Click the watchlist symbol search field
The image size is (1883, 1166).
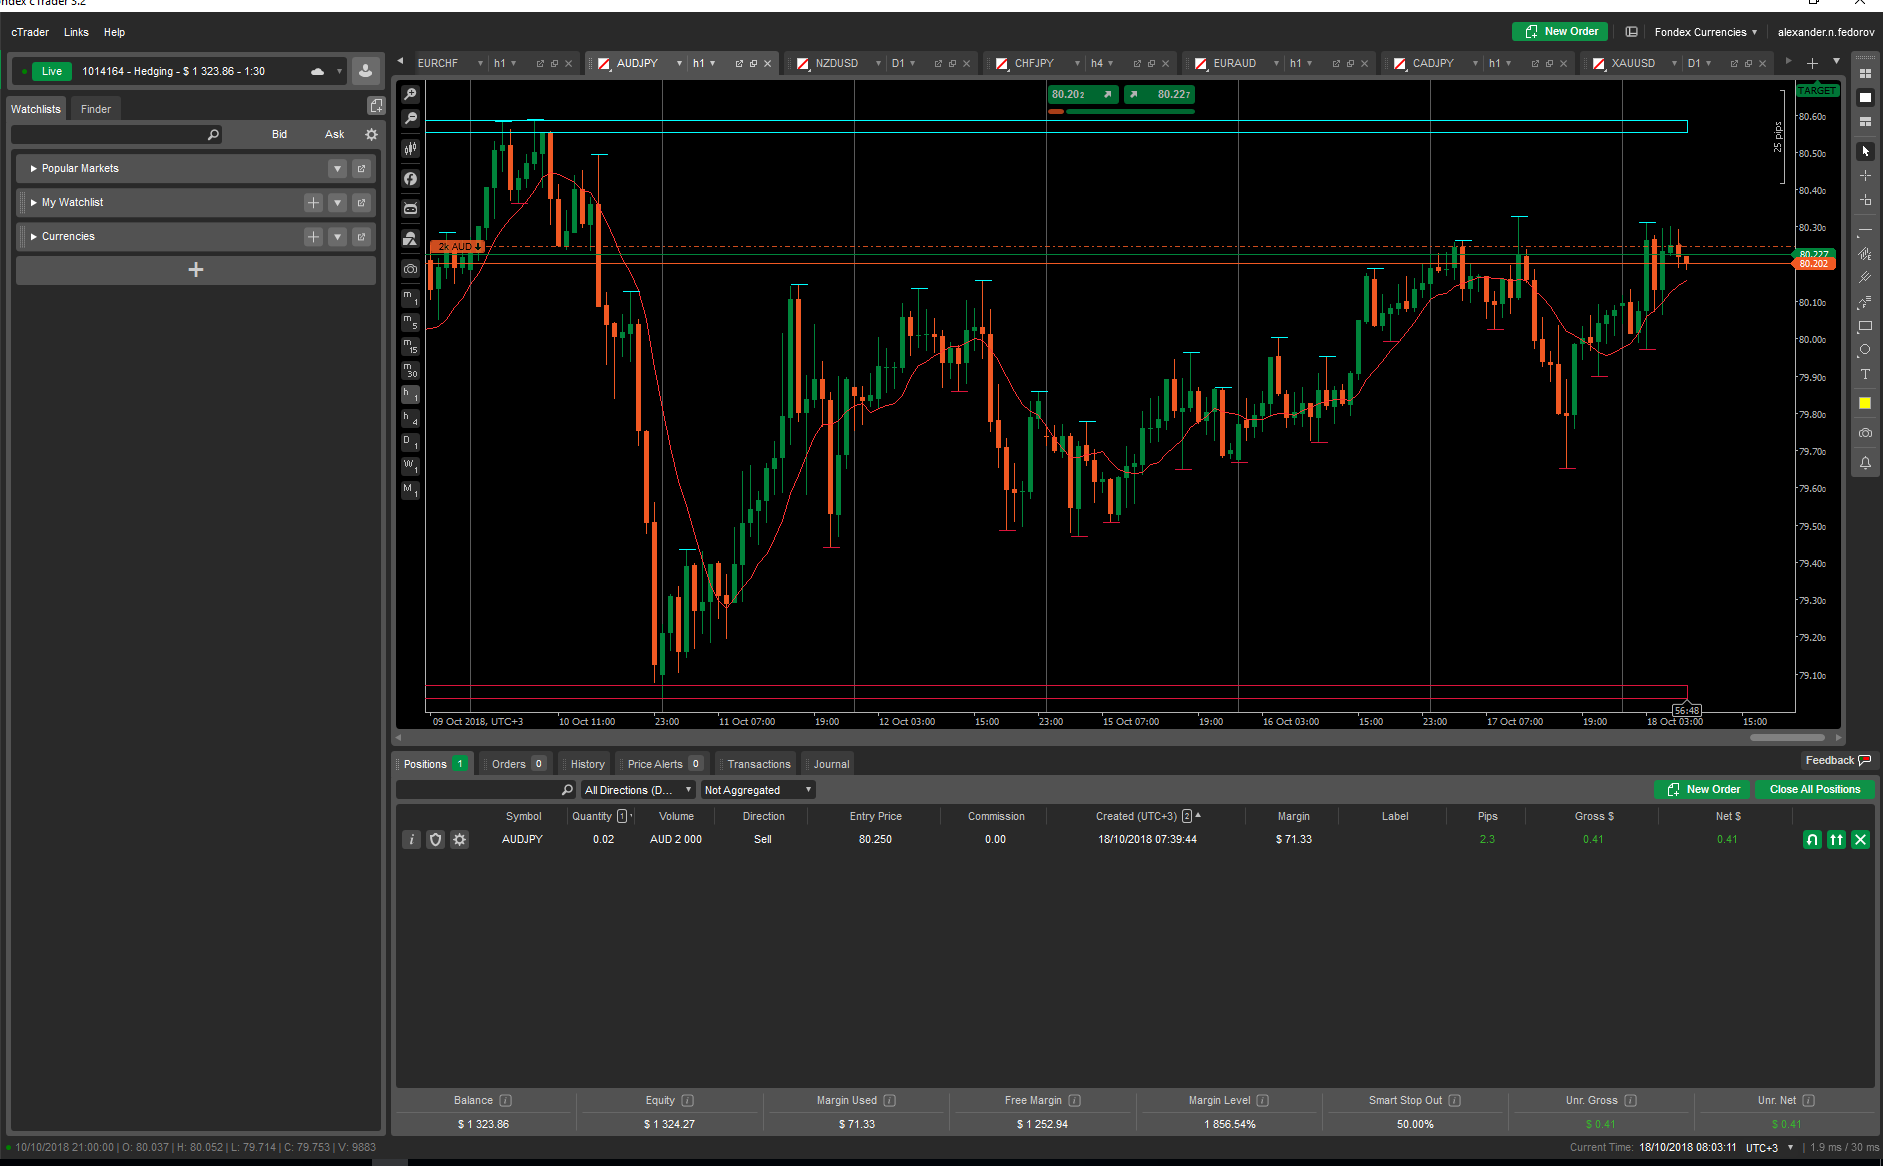pyautogui.click(x=116, y=134)
